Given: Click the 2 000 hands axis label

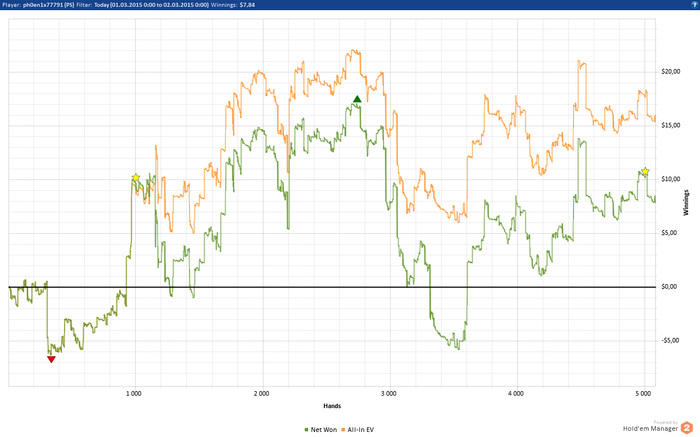Looking at the screenshot, I should click(x=261, y=394).
